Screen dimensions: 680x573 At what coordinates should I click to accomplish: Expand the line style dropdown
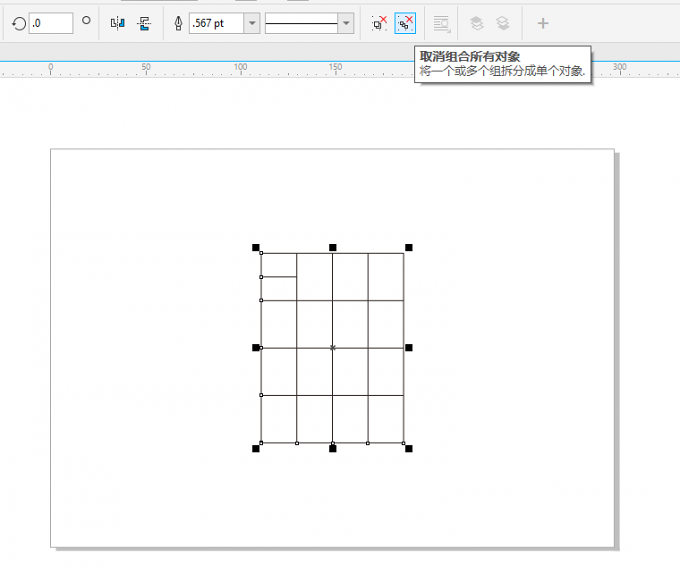[346, 22]
